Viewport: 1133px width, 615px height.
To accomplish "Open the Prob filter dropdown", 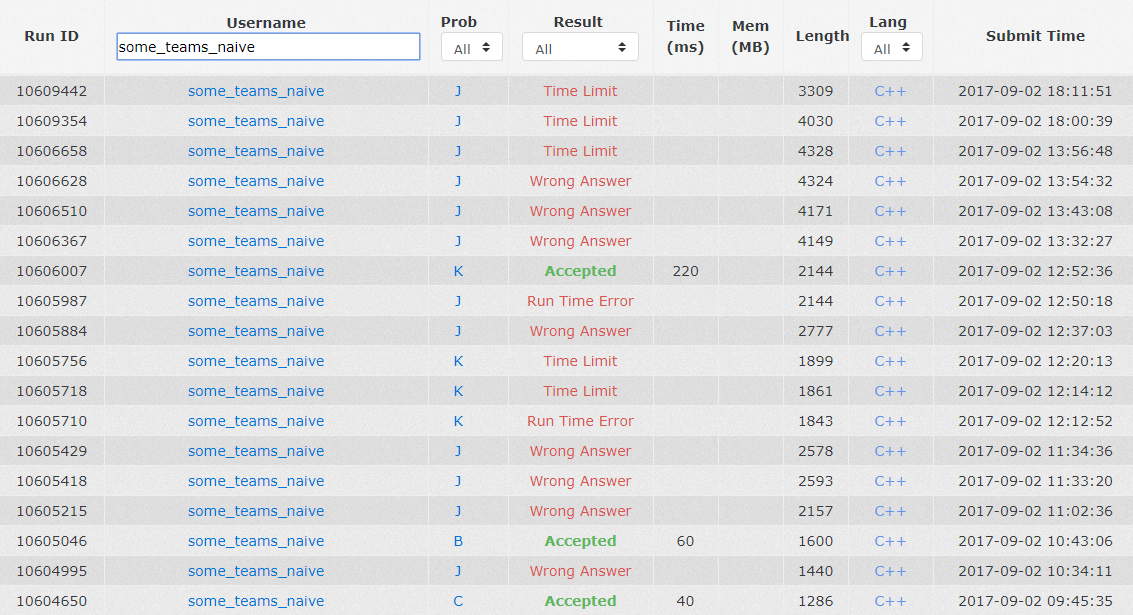I will [471, 47].
